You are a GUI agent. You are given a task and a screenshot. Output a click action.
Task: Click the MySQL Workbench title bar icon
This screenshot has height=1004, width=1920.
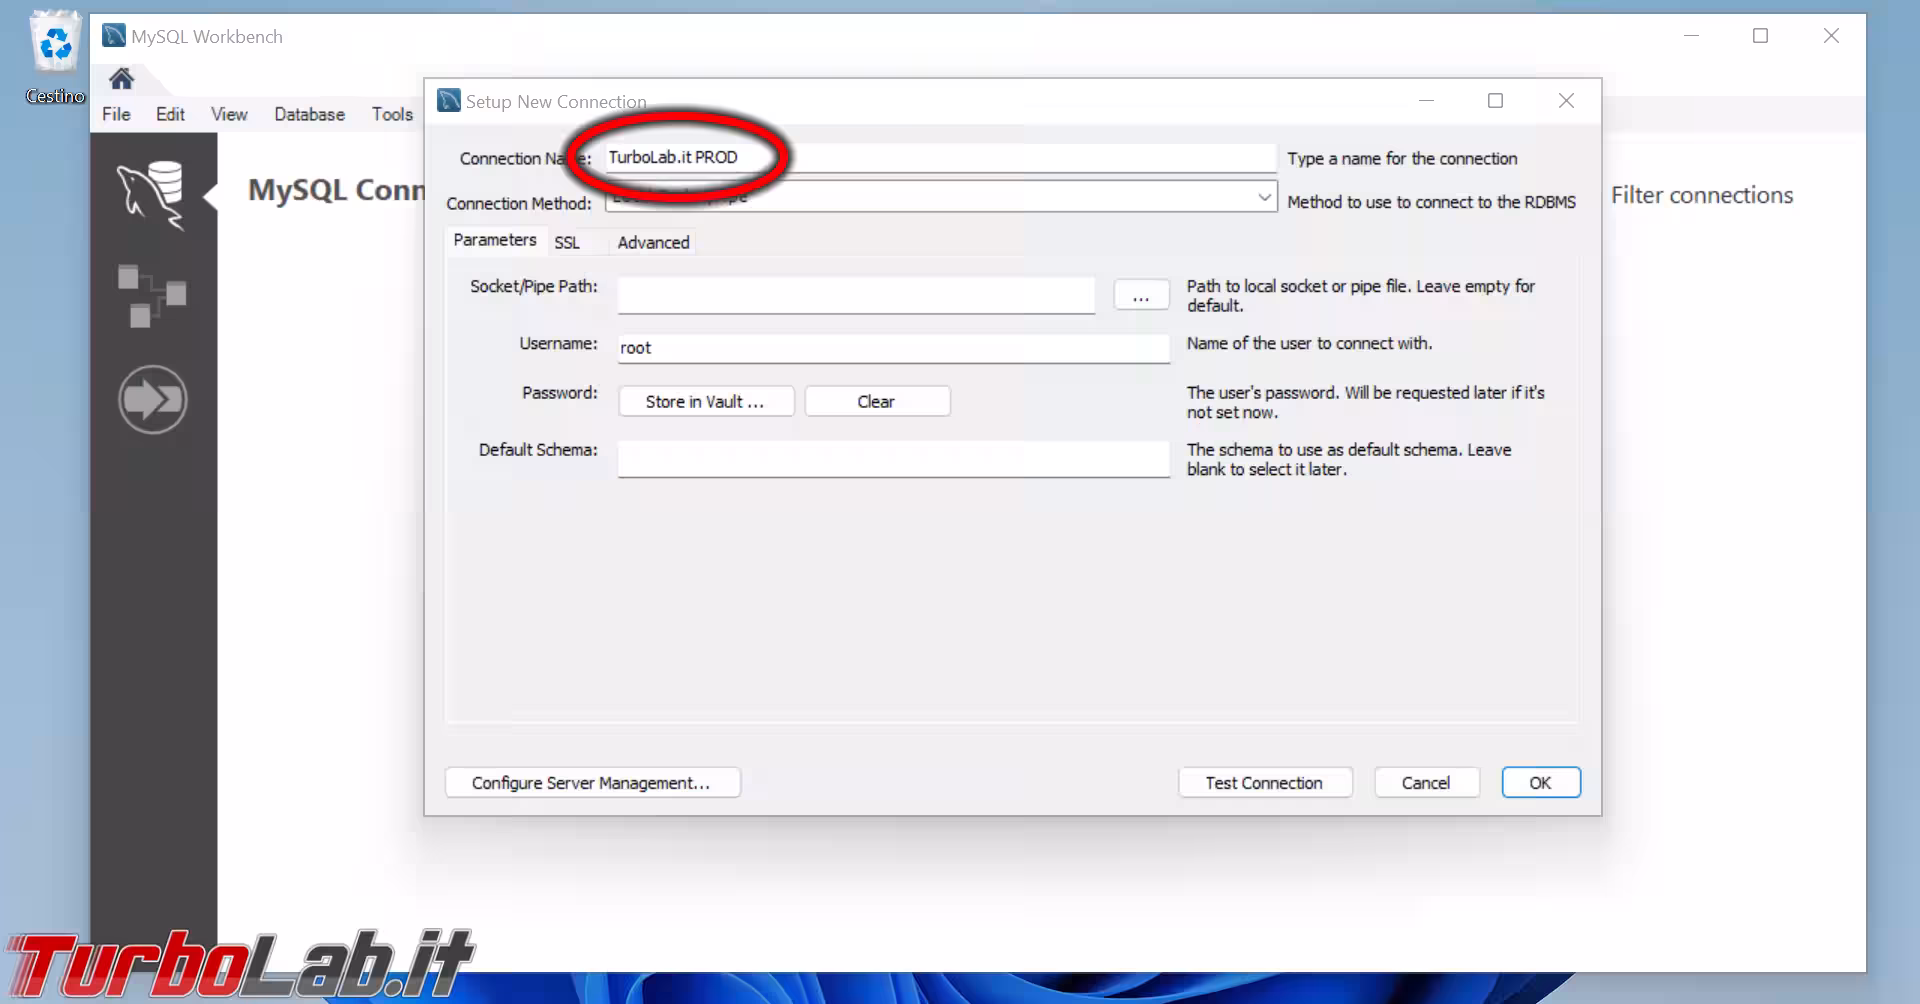(x=114, y=36)
